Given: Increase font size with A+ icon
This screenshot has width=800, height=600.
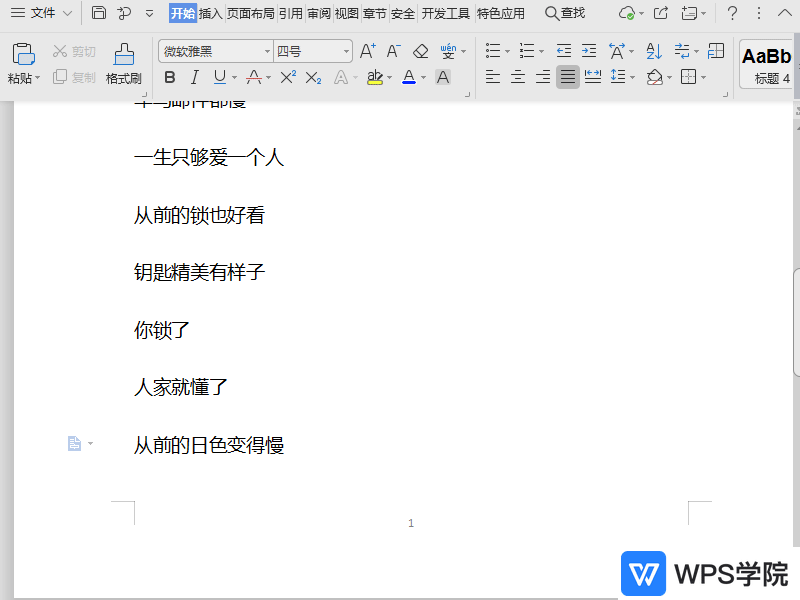Looking at the screenshot, I should pos(367,51).
